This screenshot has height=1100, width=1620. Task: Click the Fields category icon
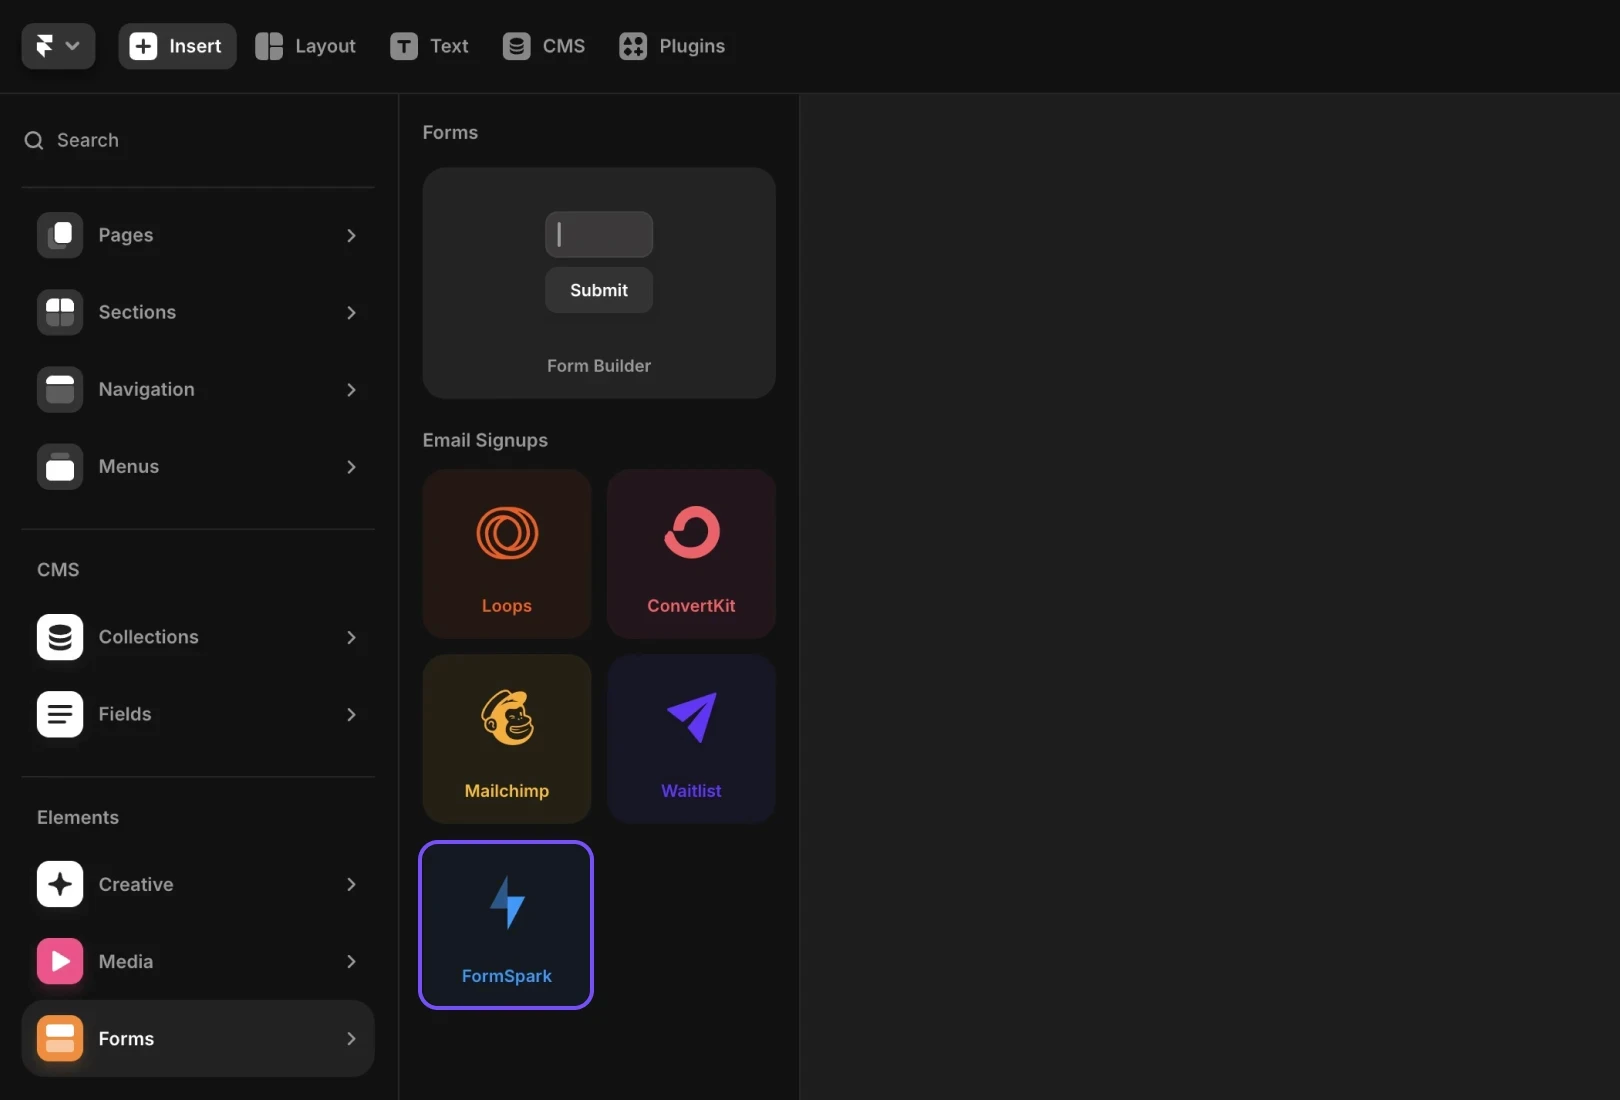point(60,714)
